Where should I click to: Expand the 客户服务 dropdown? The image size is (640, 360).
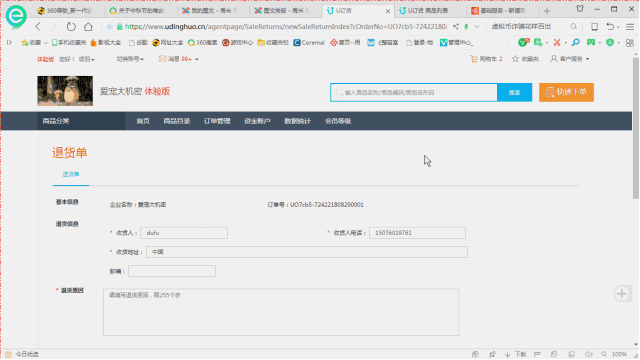[x=570, y=59]
